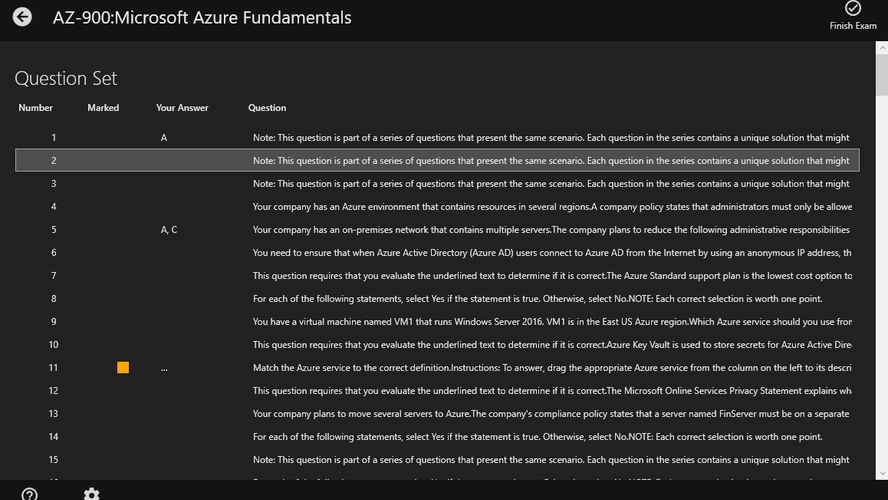The height and width of the screenshot is (500, 888).
Task: Select question 11 Match the Azure service
Action: click(x=552, y=368)
